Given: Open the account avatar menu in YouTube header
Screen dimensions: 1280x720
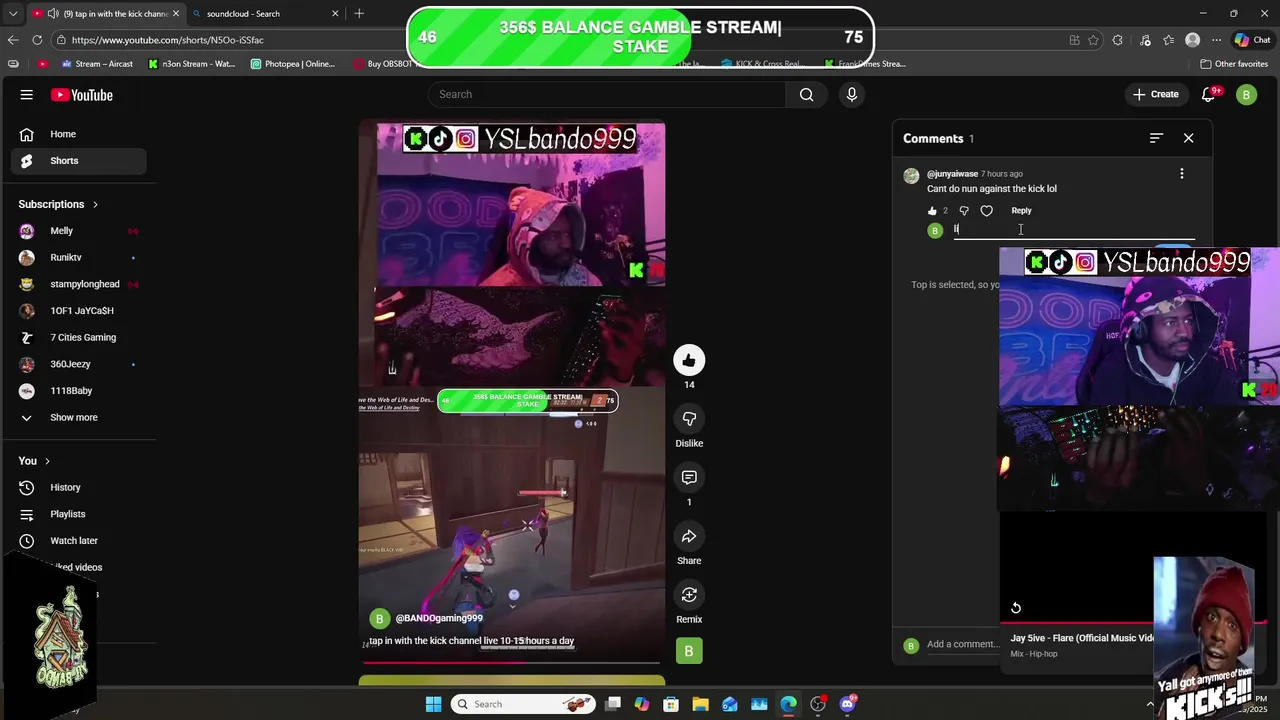Looking at the screenshot, I should pyautogui.click(x=1246, y=94).
